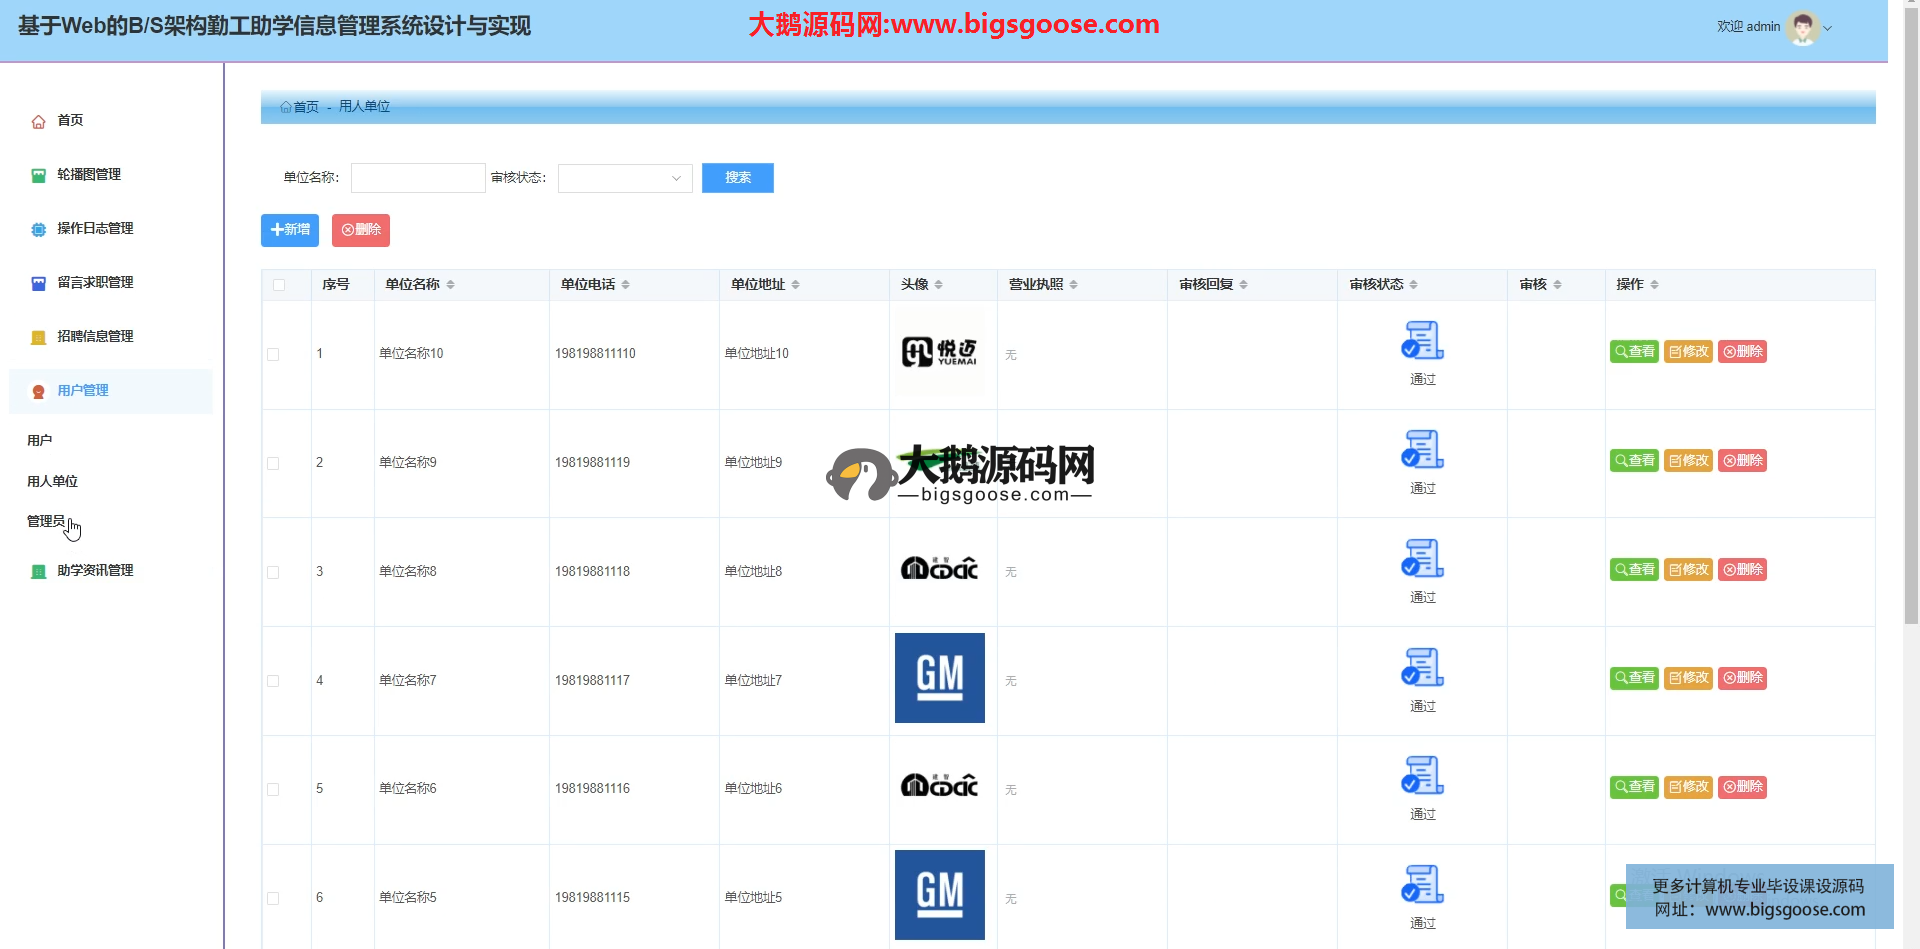Click the blue 搜索 search button
This screenshot has width=1920, height=949.
point(737,178)
